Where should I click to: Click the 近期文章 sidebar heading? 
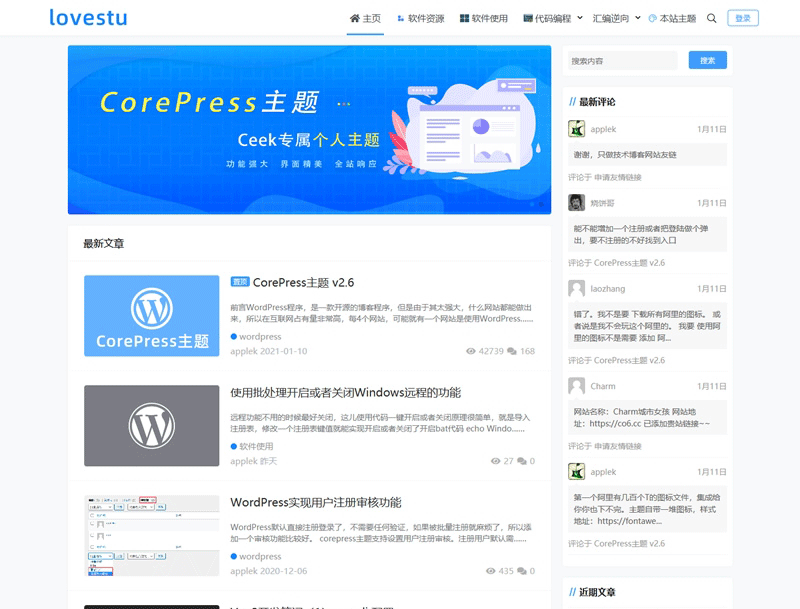597,592
